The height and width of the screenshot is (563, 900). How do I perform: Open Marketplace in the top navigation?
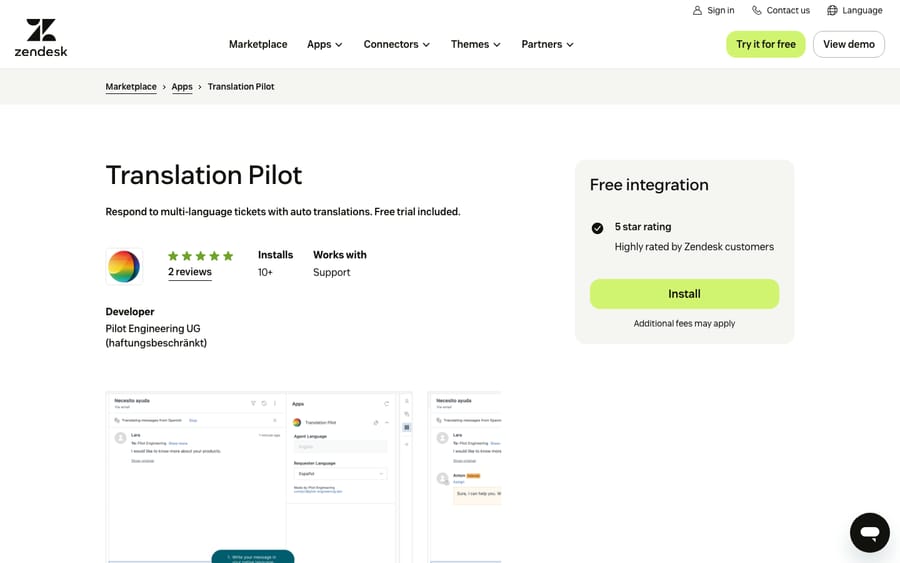click(x=258, y=44)
